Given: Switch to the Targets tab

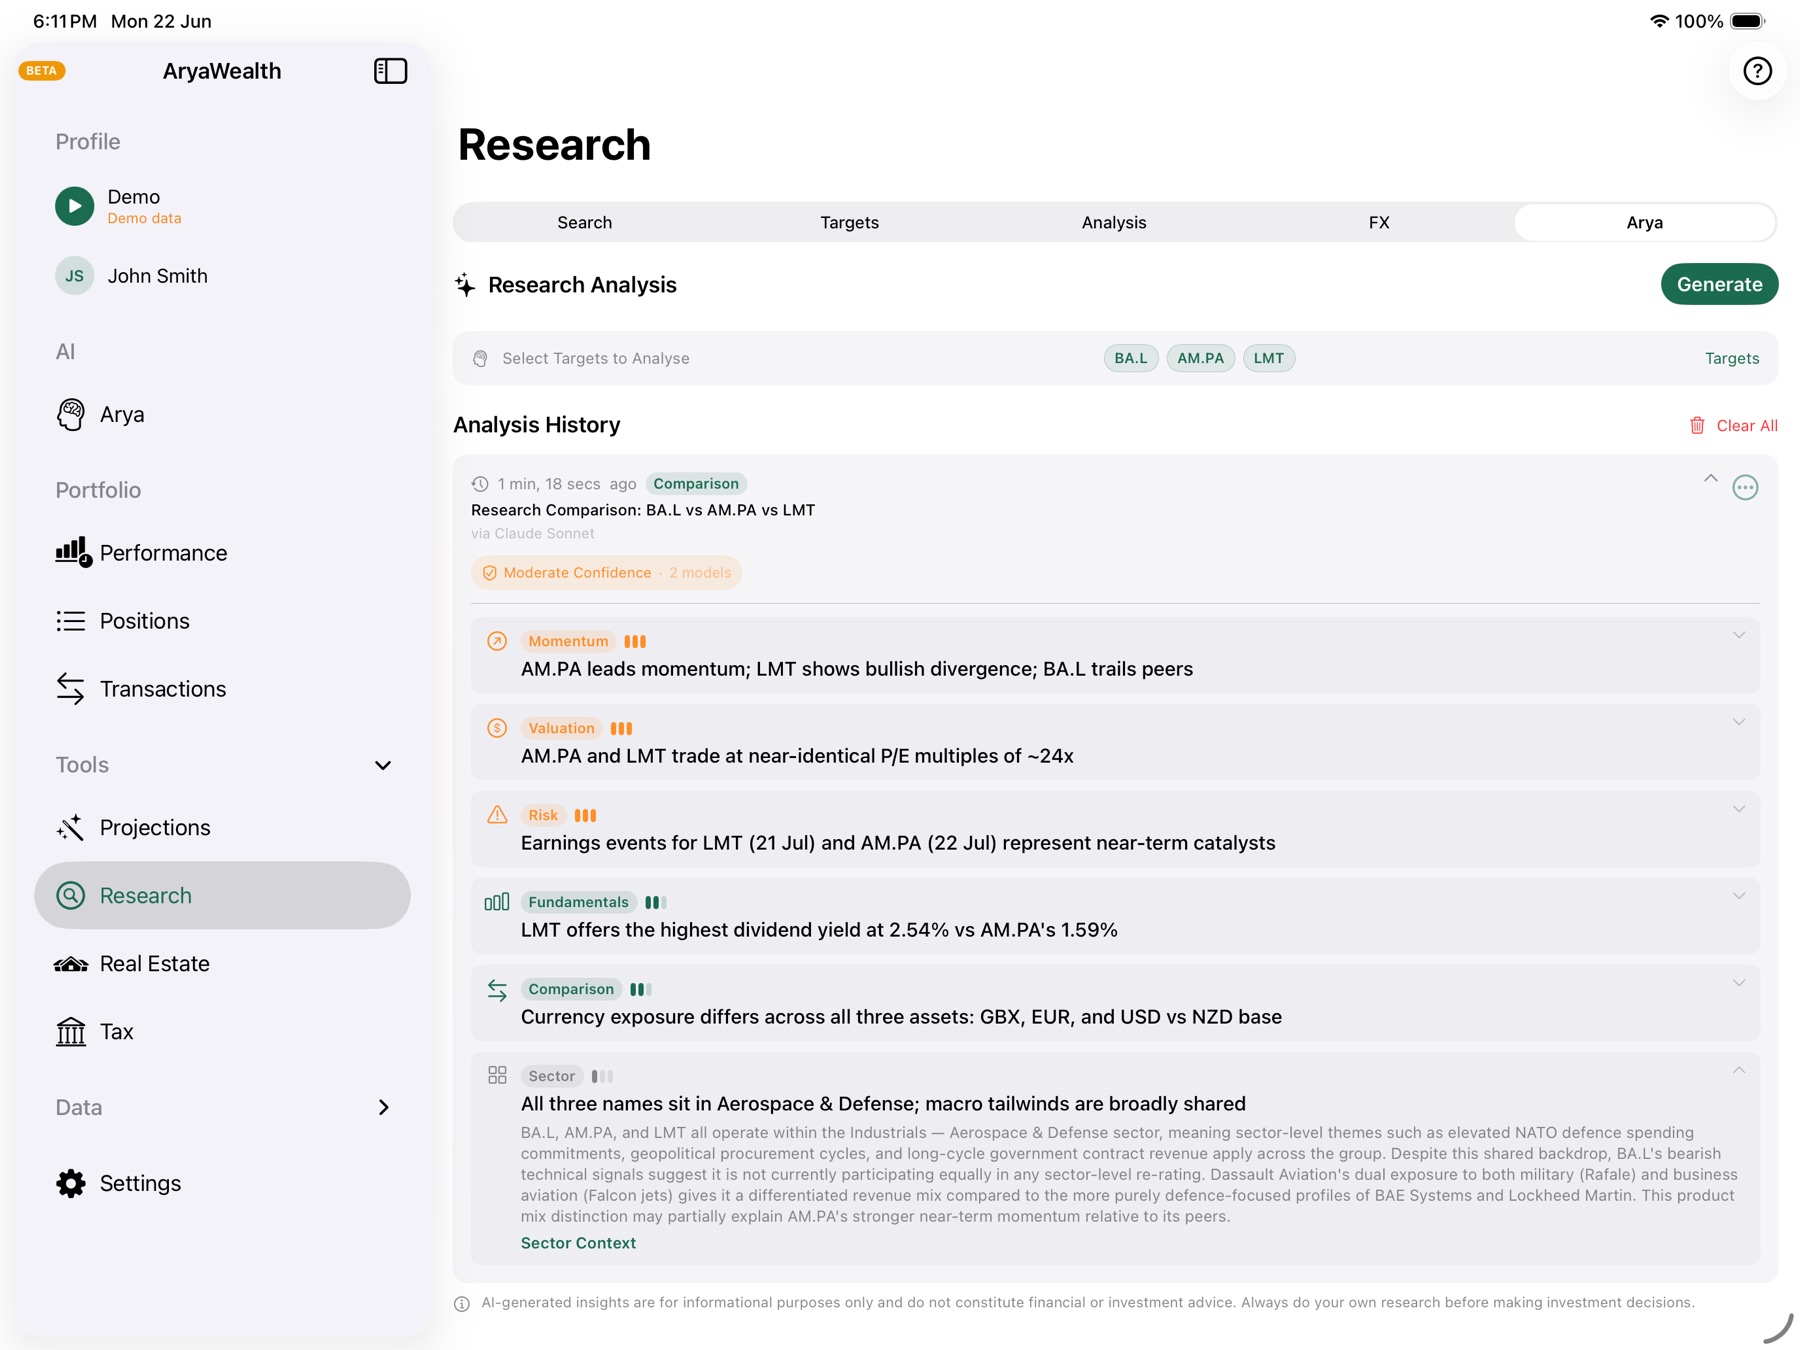Looking at the screenshot, I should tap(850, 222).
